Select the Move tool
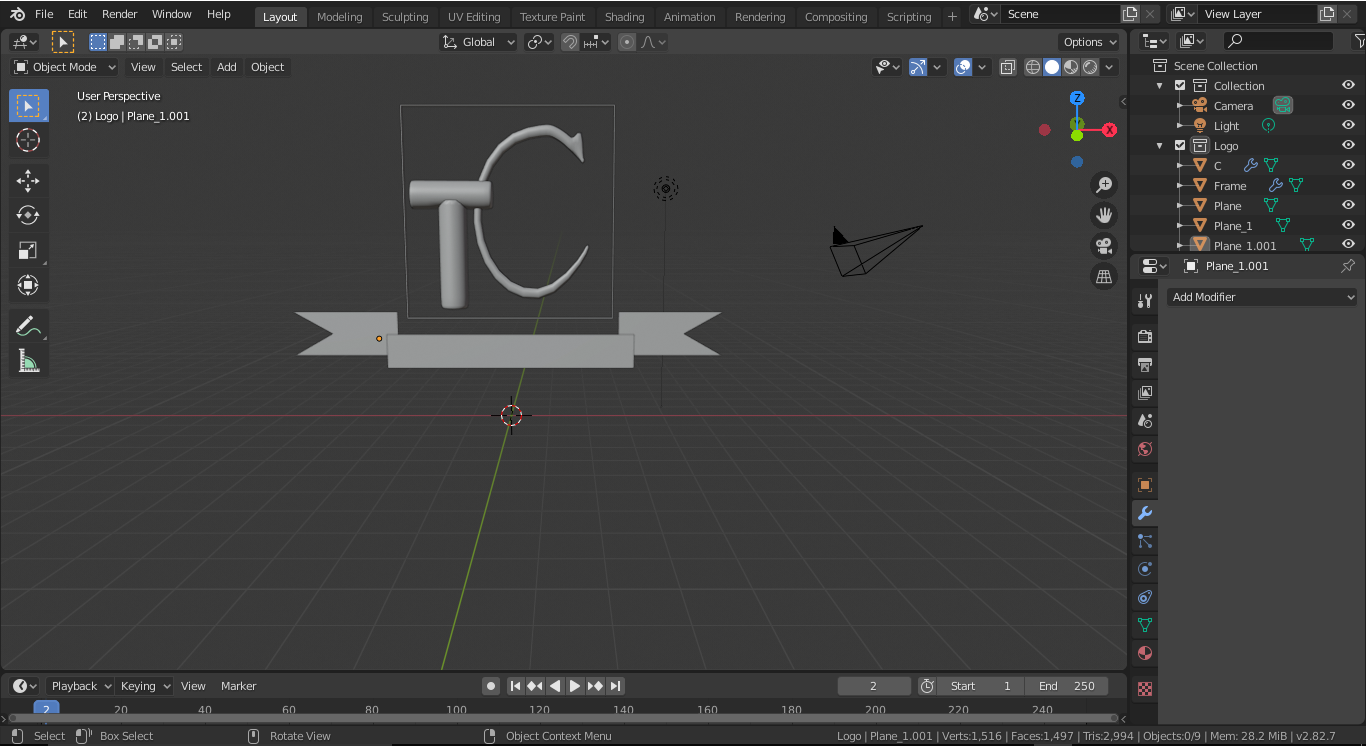Screen dimensions: 1366x746 pyautogui.click(x=28, y=180)
